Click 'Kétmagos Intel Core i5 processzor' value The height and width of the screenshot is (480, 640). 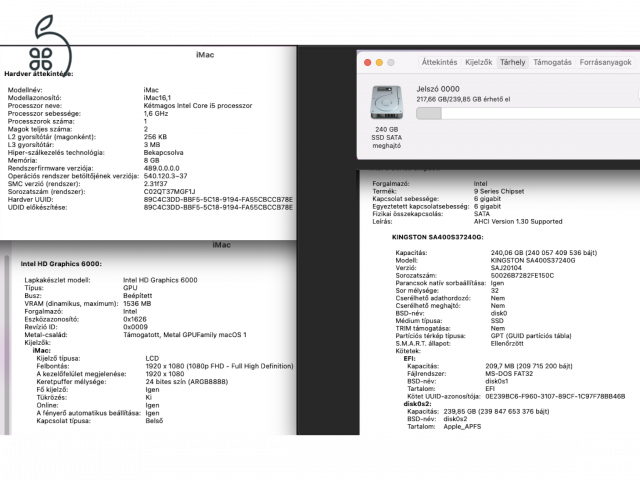click(198, 106)
